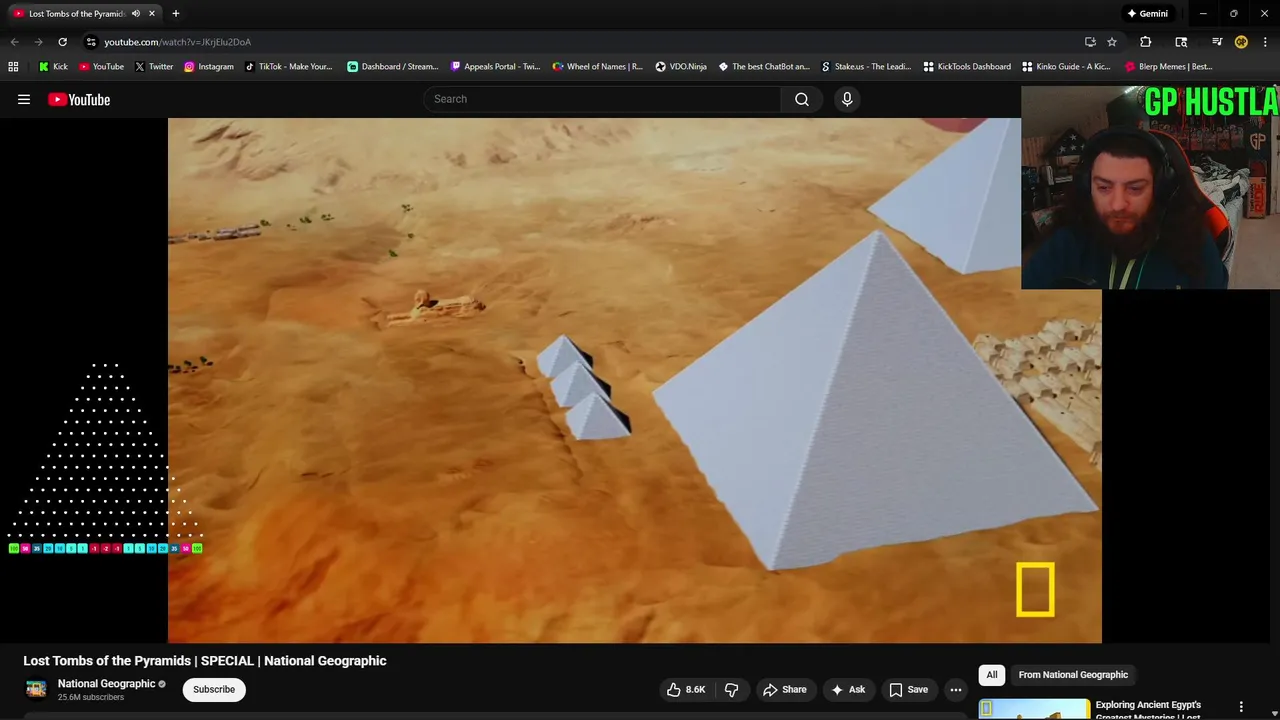
Task: Open the Twitter bookmark
Action: point(153,67)
